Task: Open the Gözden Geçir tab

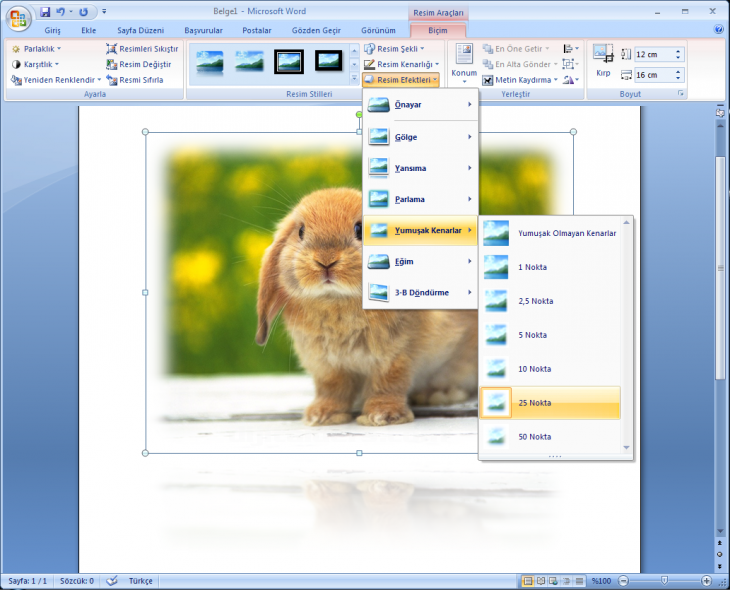Action: [316, 30]
